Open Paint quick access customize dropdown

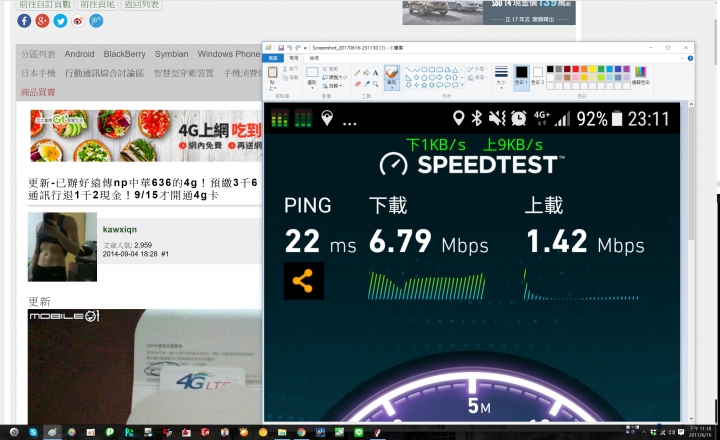point(305,48)
